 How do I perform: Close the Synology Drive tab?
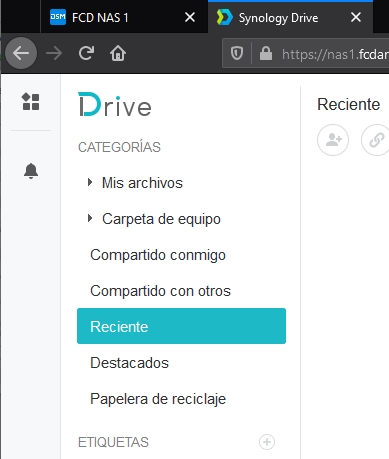point(356,17)
